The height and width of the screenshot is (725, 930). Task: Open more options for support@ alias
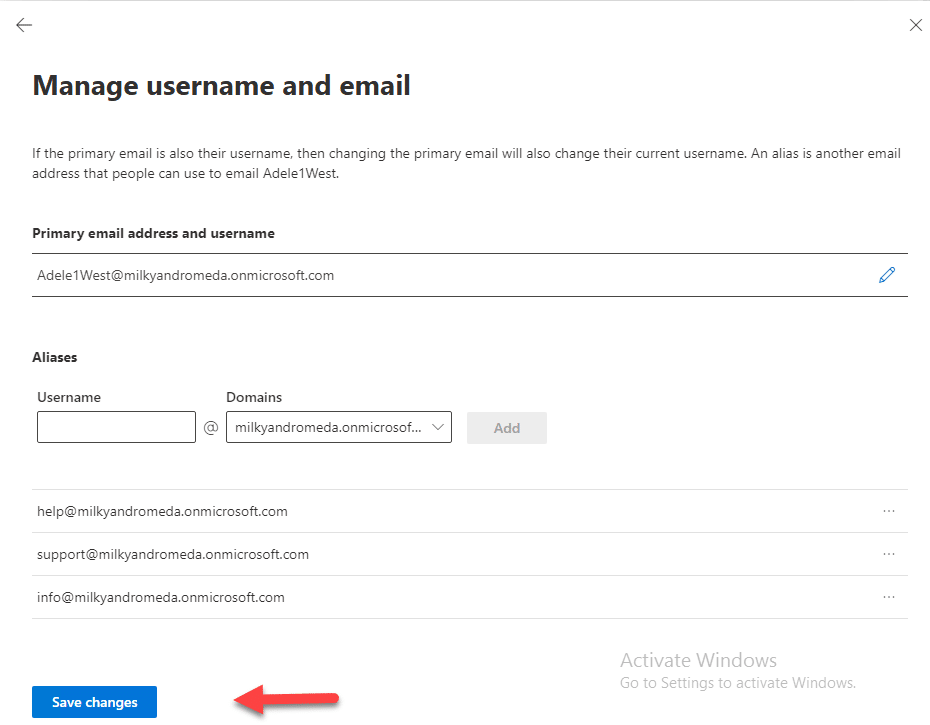click(888, 554)
